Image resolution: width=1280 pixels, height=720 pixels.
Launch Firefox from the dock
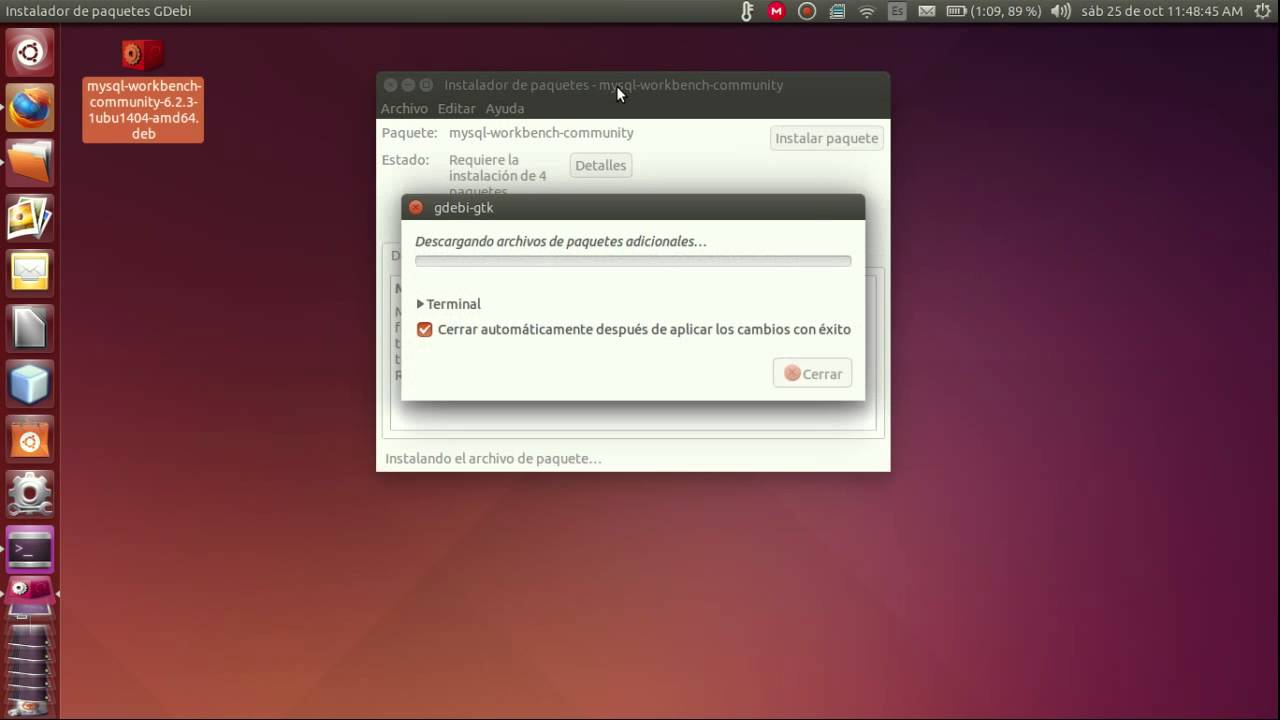click(29, 107)
